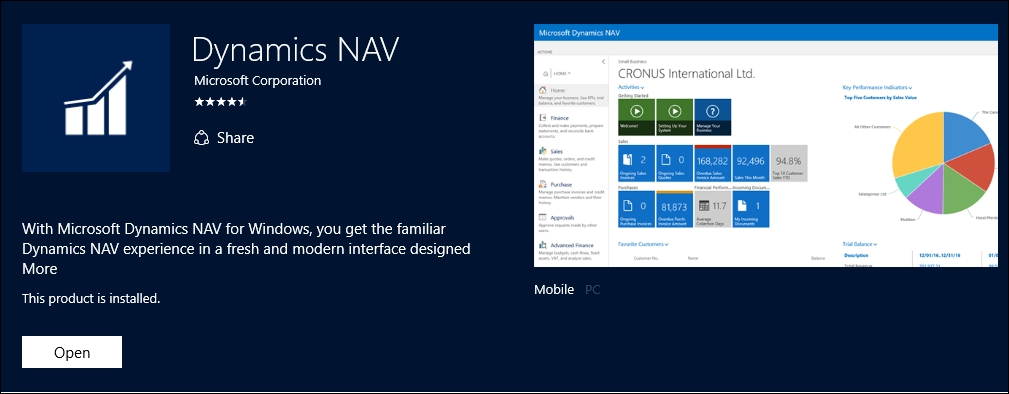
Task: Click the Welcome! play tile
Action: [x=636, y=117]
